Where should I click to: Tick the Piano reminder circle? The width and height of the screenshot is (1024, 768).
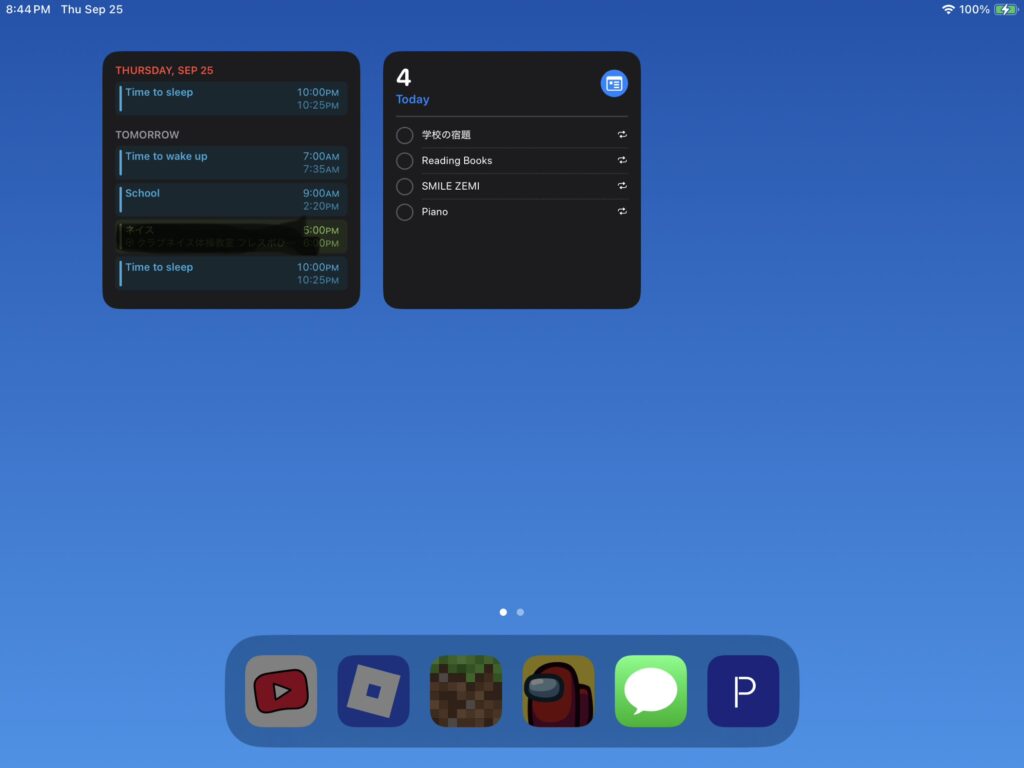[405, 212]
